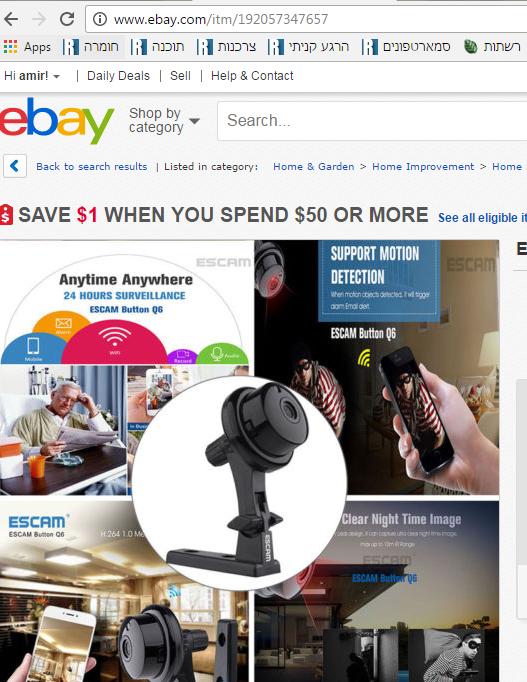The image size is (527, 682).
Task: Reload the page with the refresh icon
Action: click(x=67, y=19)
